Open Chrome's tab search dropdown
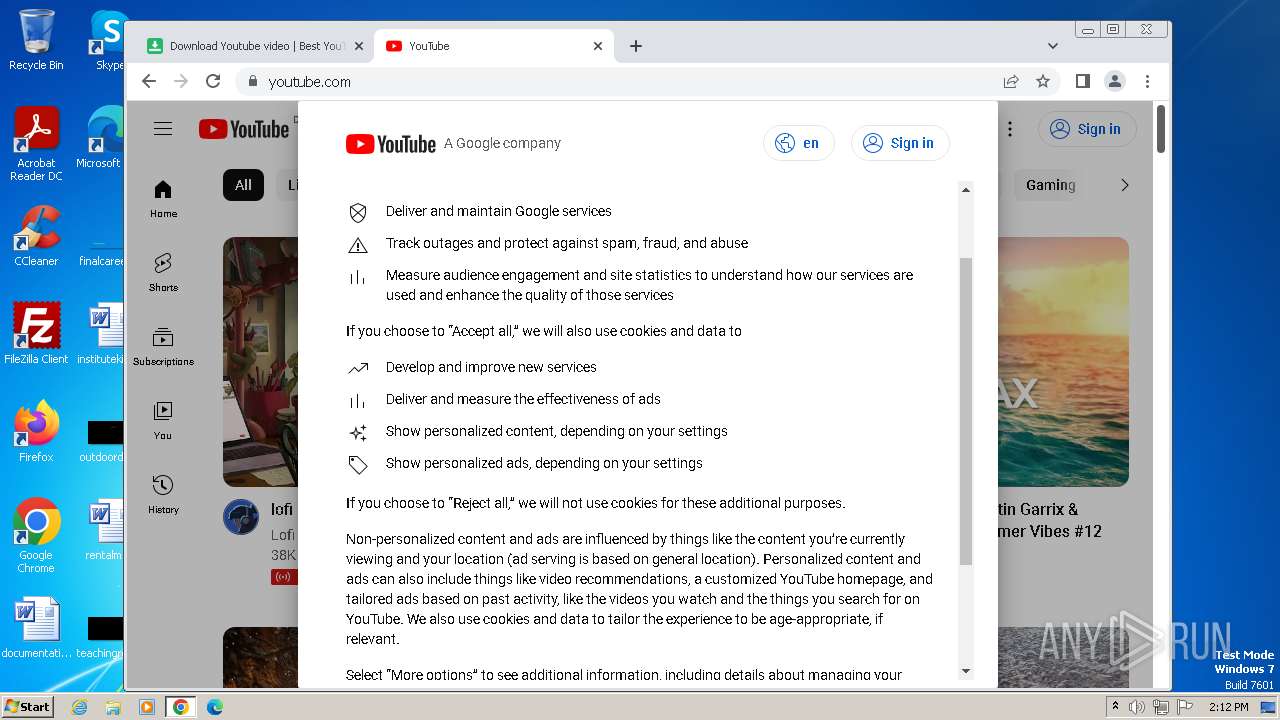Screen dimensions: 1280x720 (x=1053, y=46)
